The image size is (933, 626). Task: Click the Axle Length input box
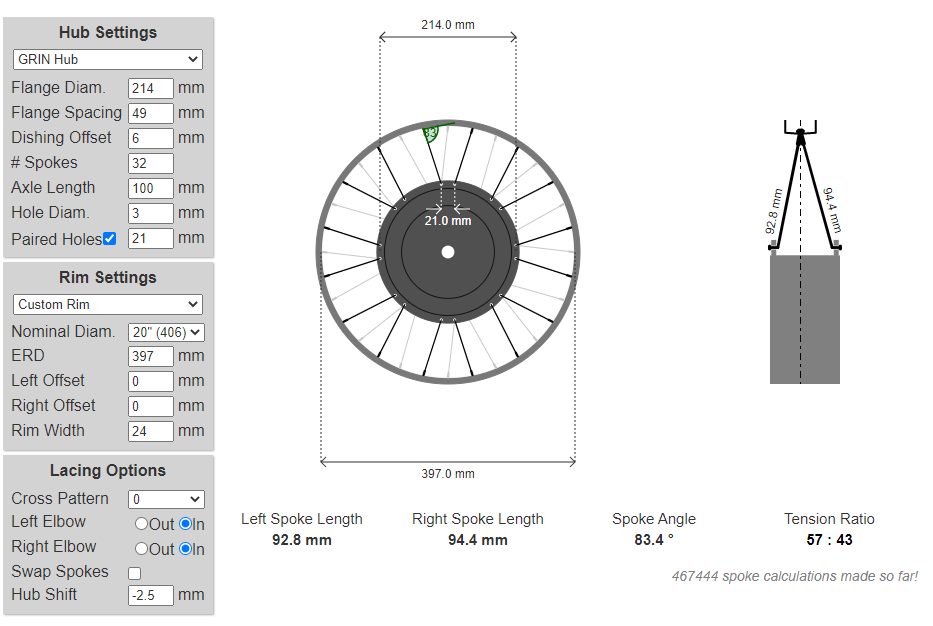(x=151, y=188)
